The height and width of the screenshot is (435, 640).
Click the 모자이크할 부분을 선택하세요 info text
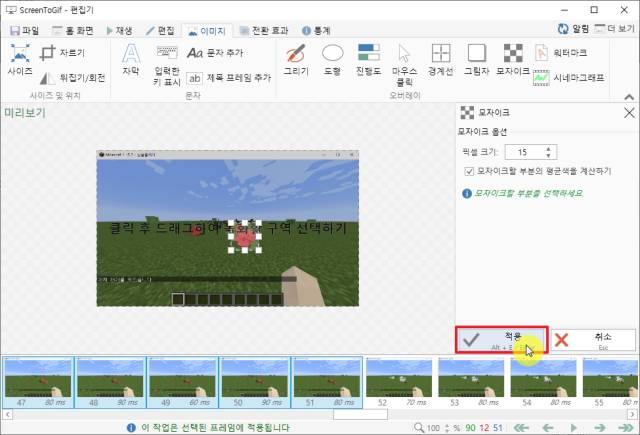click(x=528, y=193)
